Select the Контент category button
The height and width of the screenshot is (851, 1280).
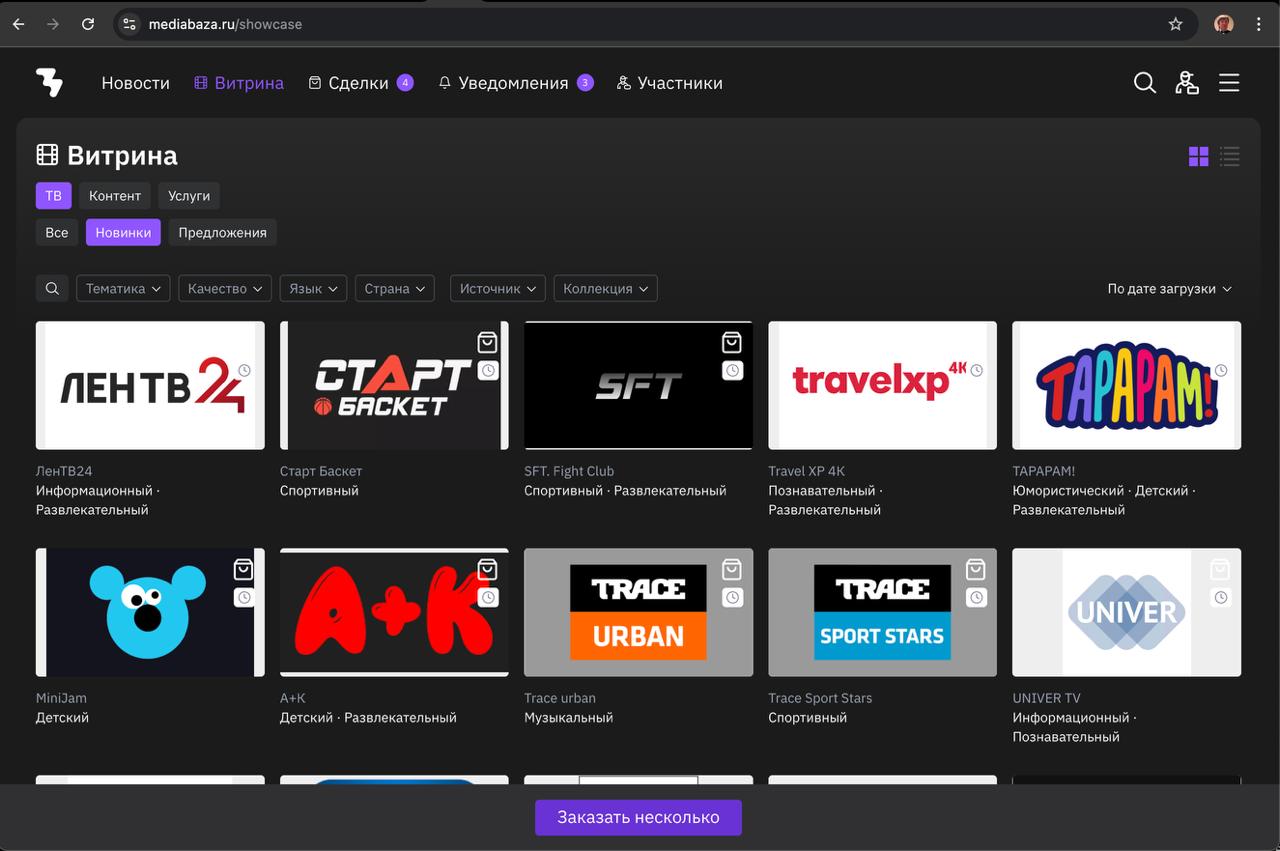point(115,196)
